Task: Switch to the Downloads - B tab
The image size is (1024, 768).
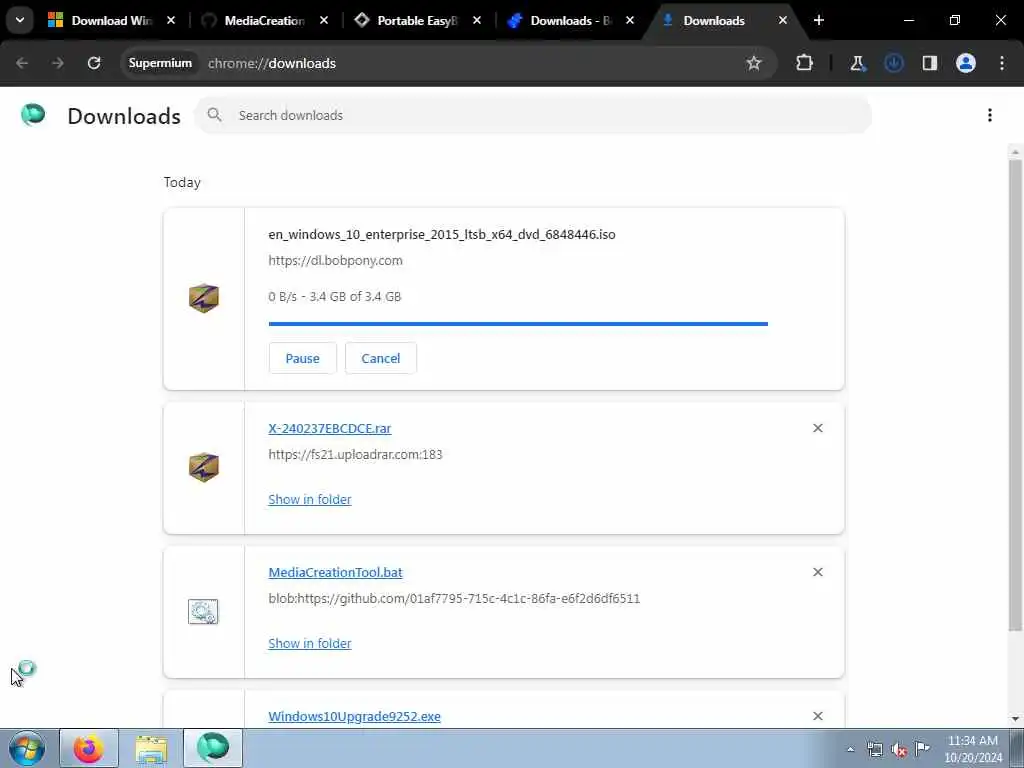Action: pyautogui.click(x=570, y=20)
